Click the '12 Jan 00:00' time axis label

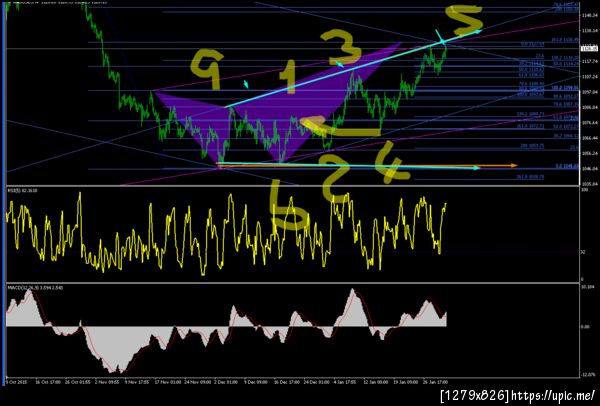click(376, 382)
